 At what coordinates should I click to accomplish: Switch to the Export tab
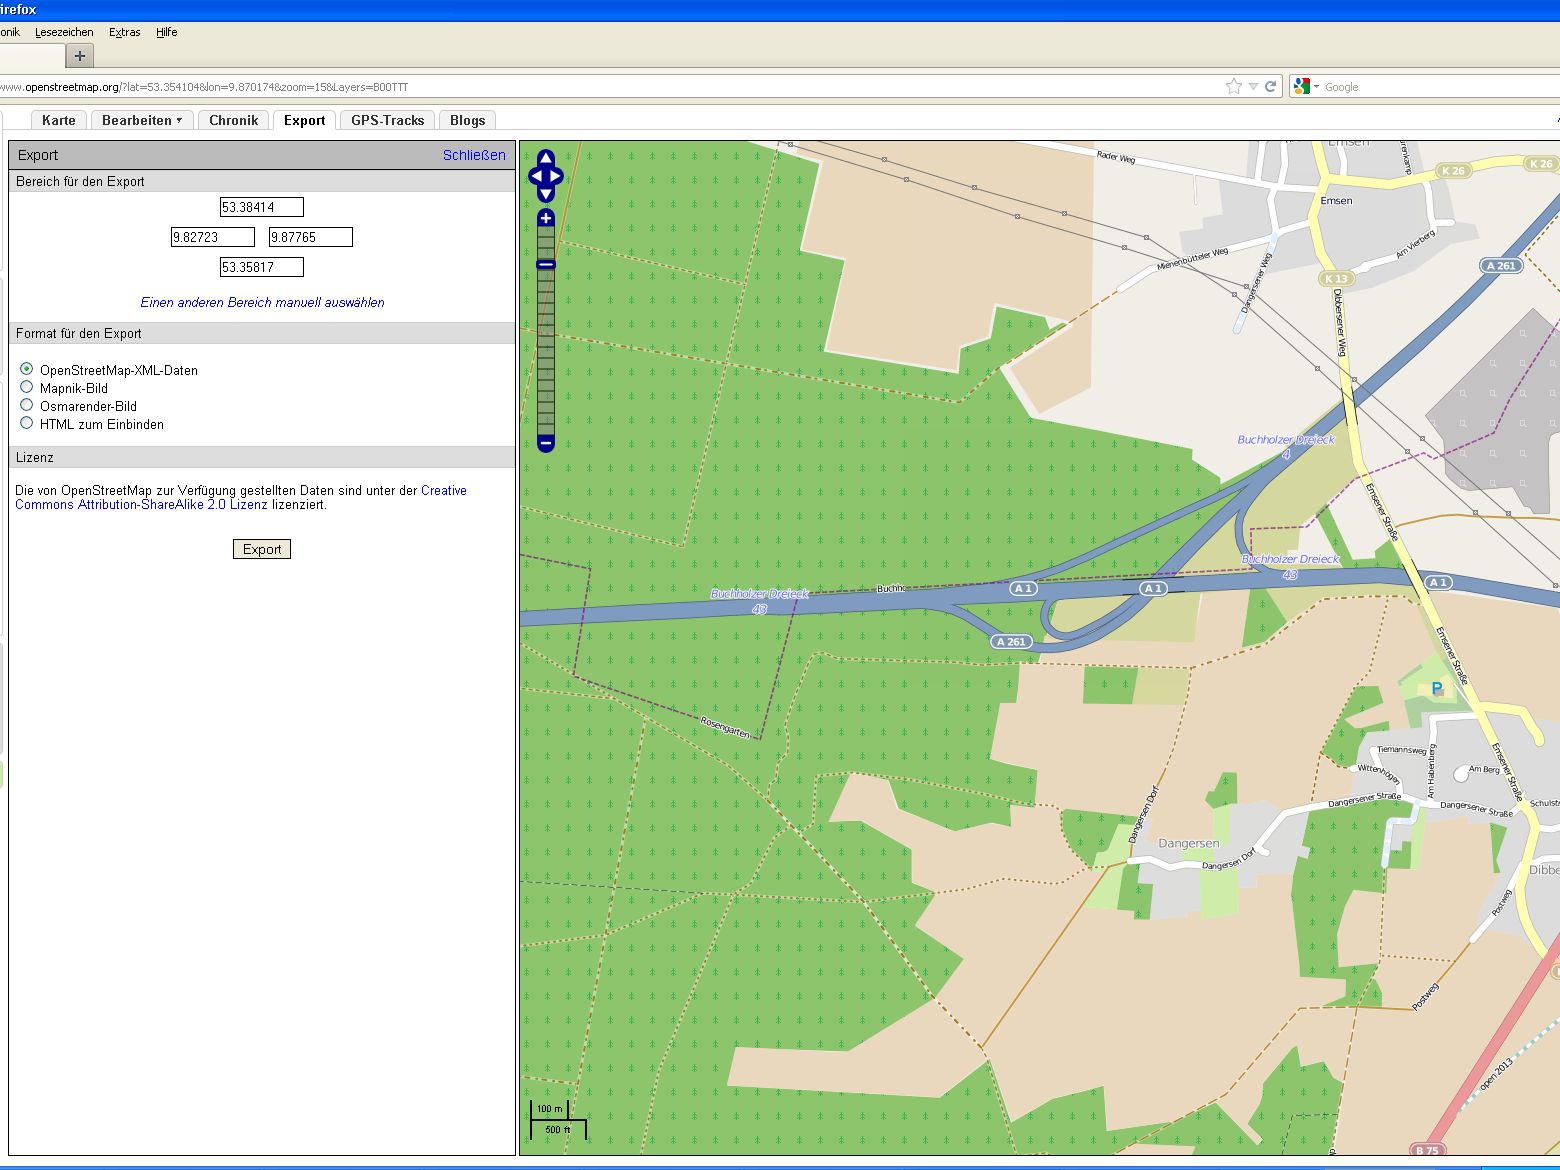[x=304, y=120]
